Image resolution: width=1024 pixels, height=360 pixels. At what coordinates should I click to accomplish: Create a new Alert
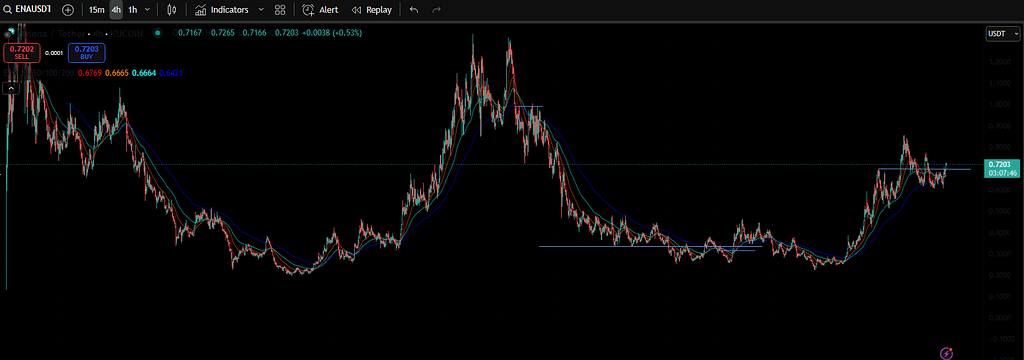pyautogui.click(x=320, y=10)
